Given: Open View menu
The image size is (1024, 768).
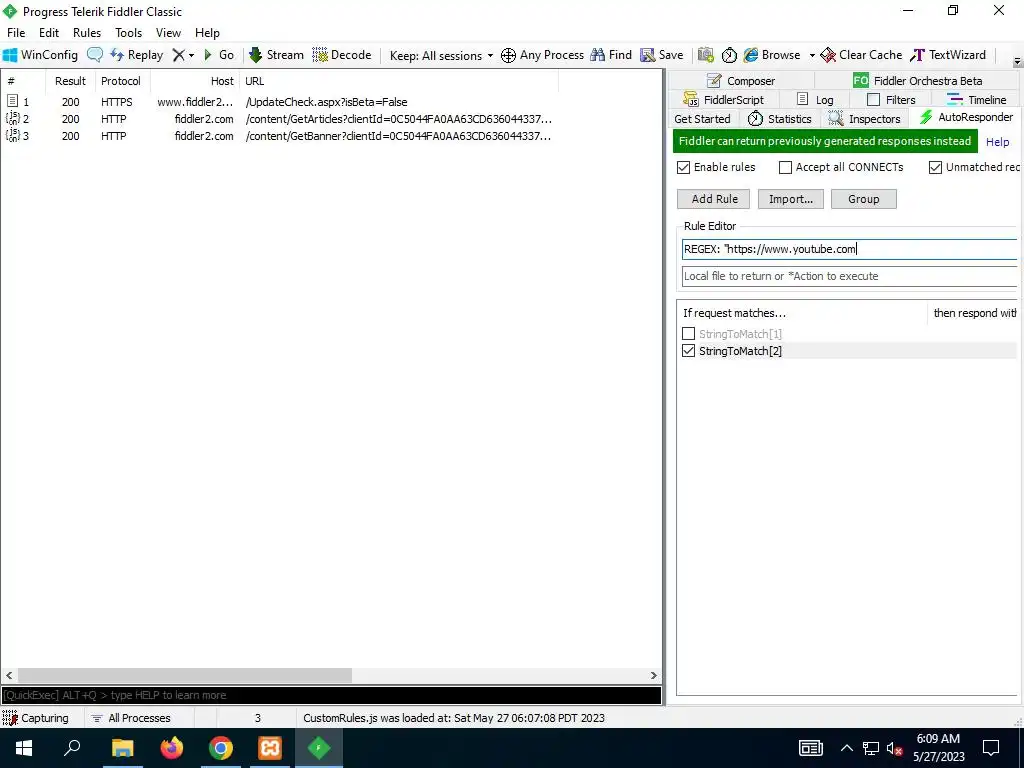Looking at the screenshot, I should [168, 33].
